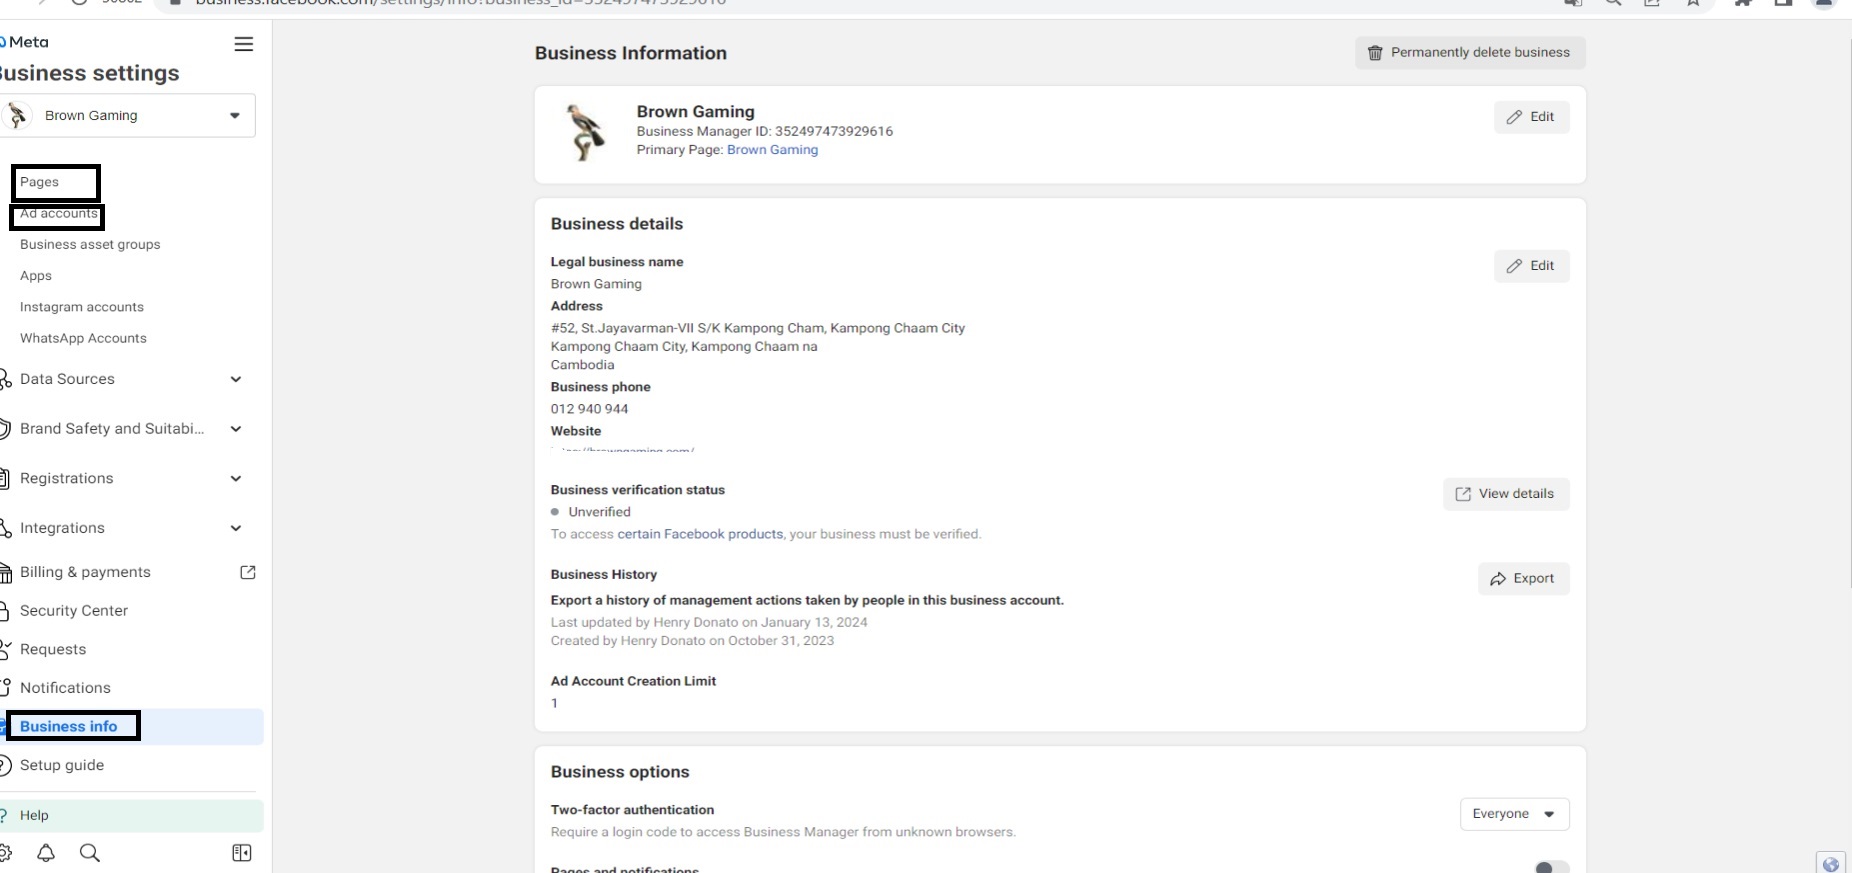Image resolution: width=1852 pixels, height=873 pixels.
Task: Open Billing & payments
Action: click(x=85, y=572)
